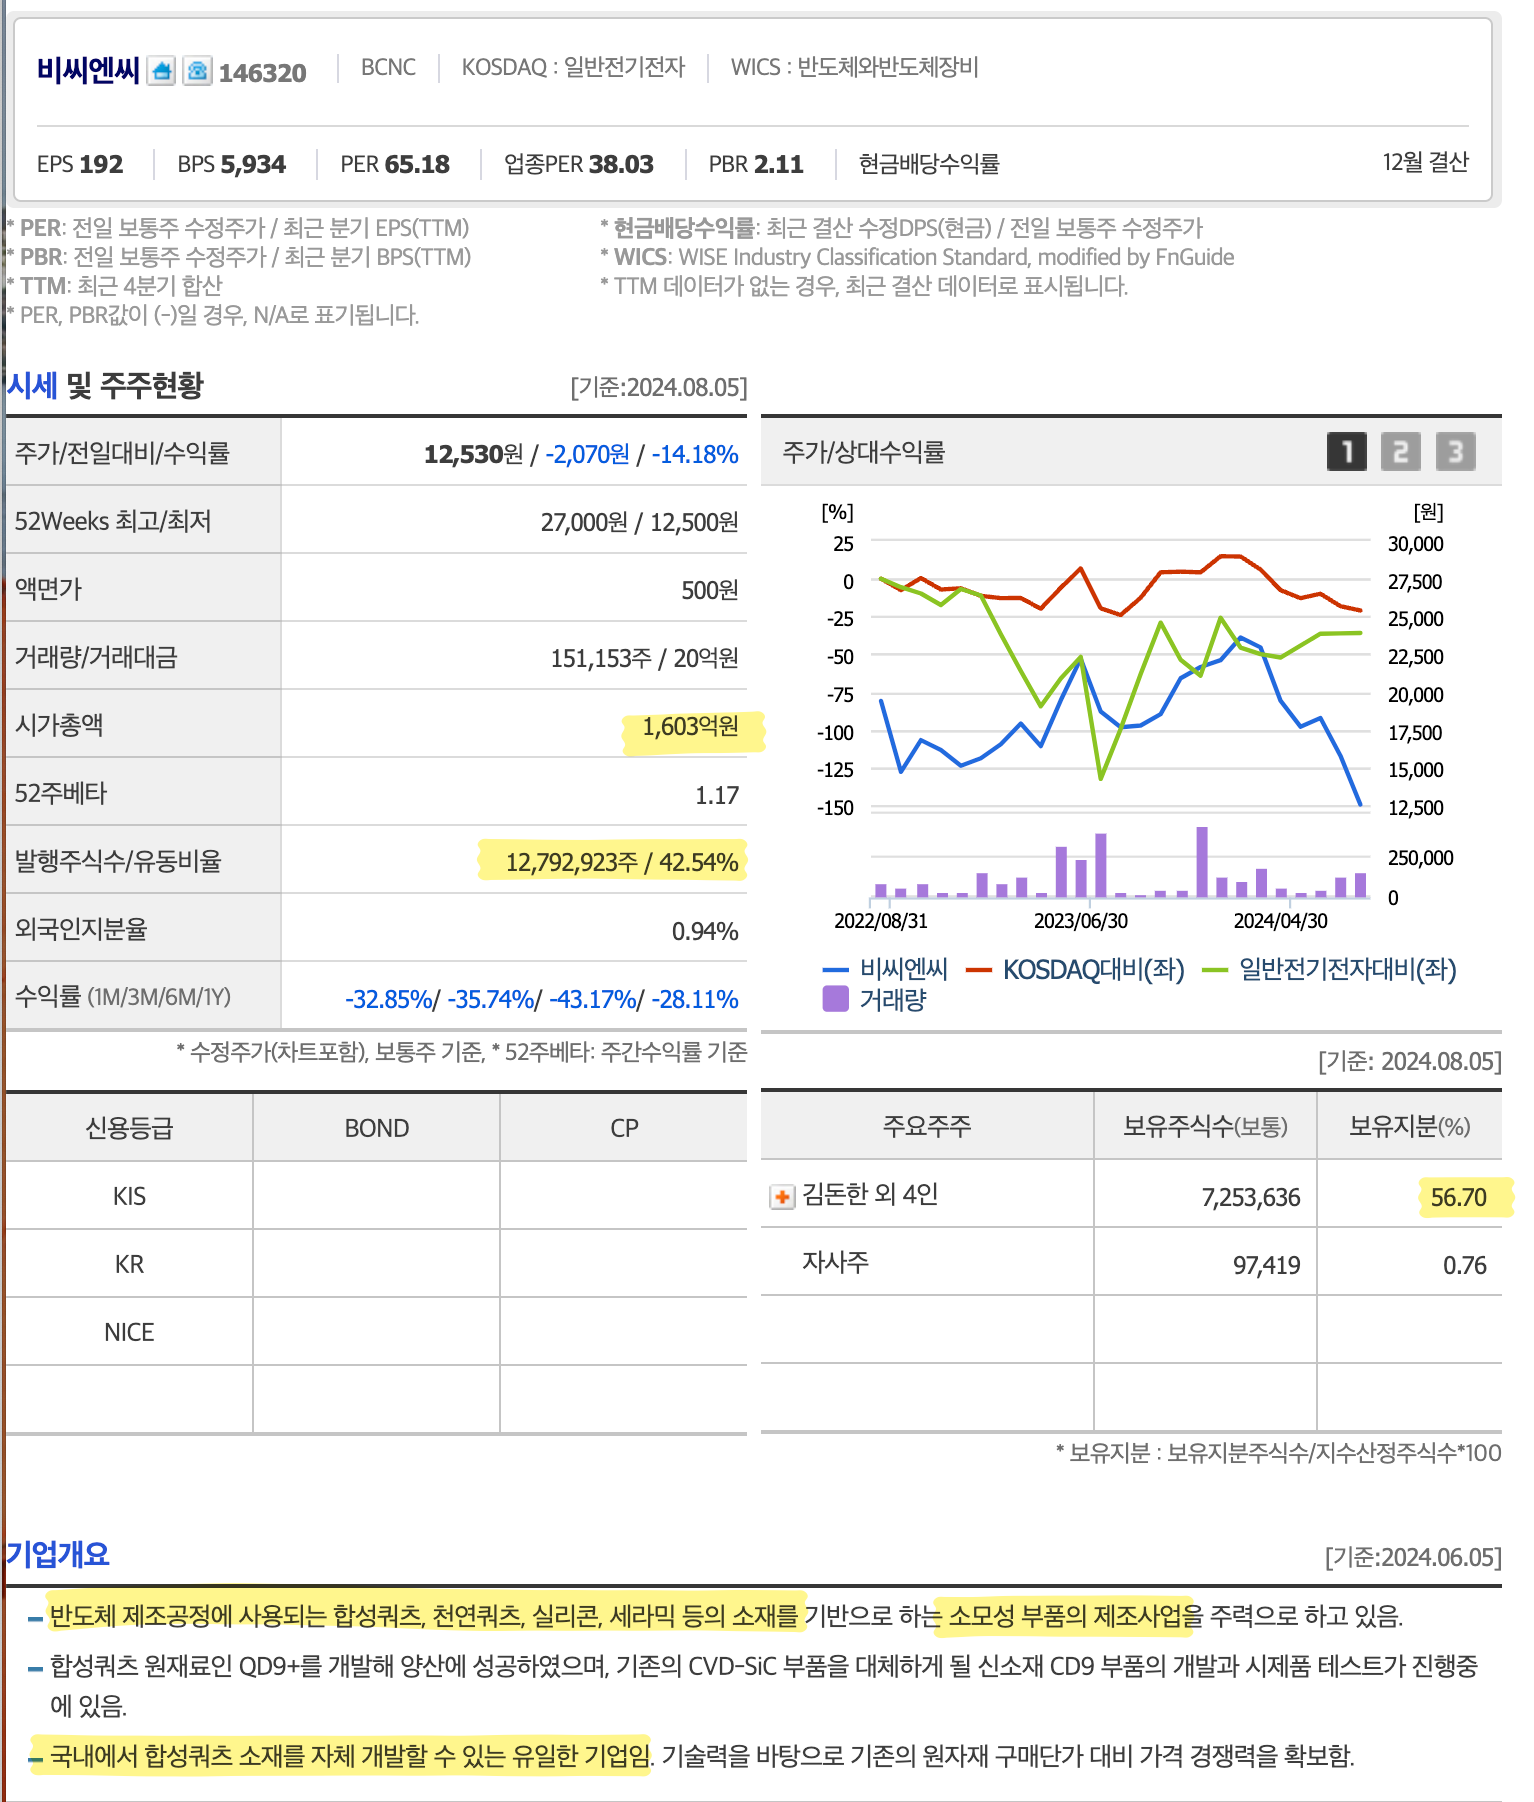Click the [기준:2024.06.05] date label
The image size is (1534, 1802).
pyautogui.click(x=1413, y=1557)
